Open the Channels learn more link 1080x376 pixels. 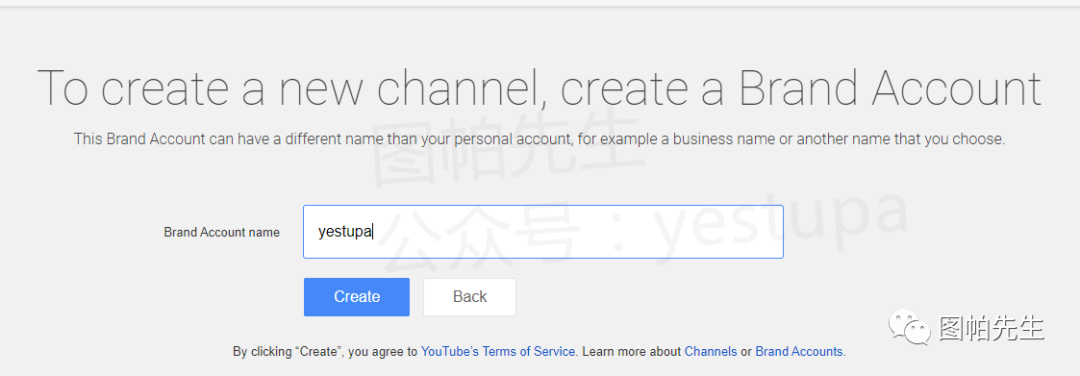click(x=711, y=351)
